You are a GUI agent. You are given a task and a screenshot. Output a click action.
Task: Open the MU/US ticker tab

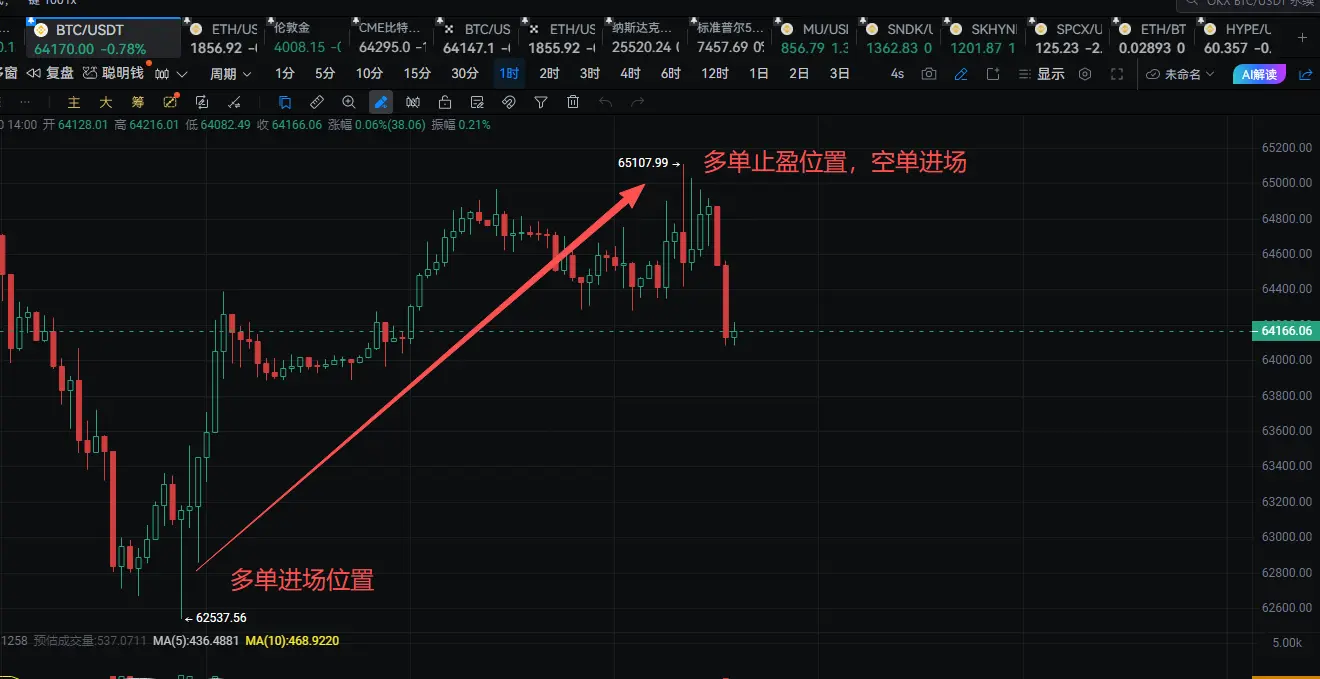(816, 39)
